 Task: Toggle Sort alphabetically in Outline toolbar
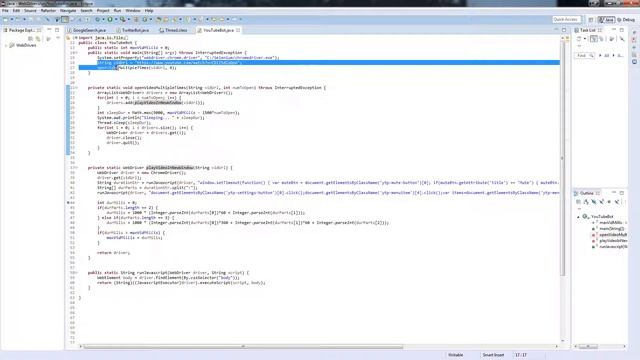click(x=586, y=202)
